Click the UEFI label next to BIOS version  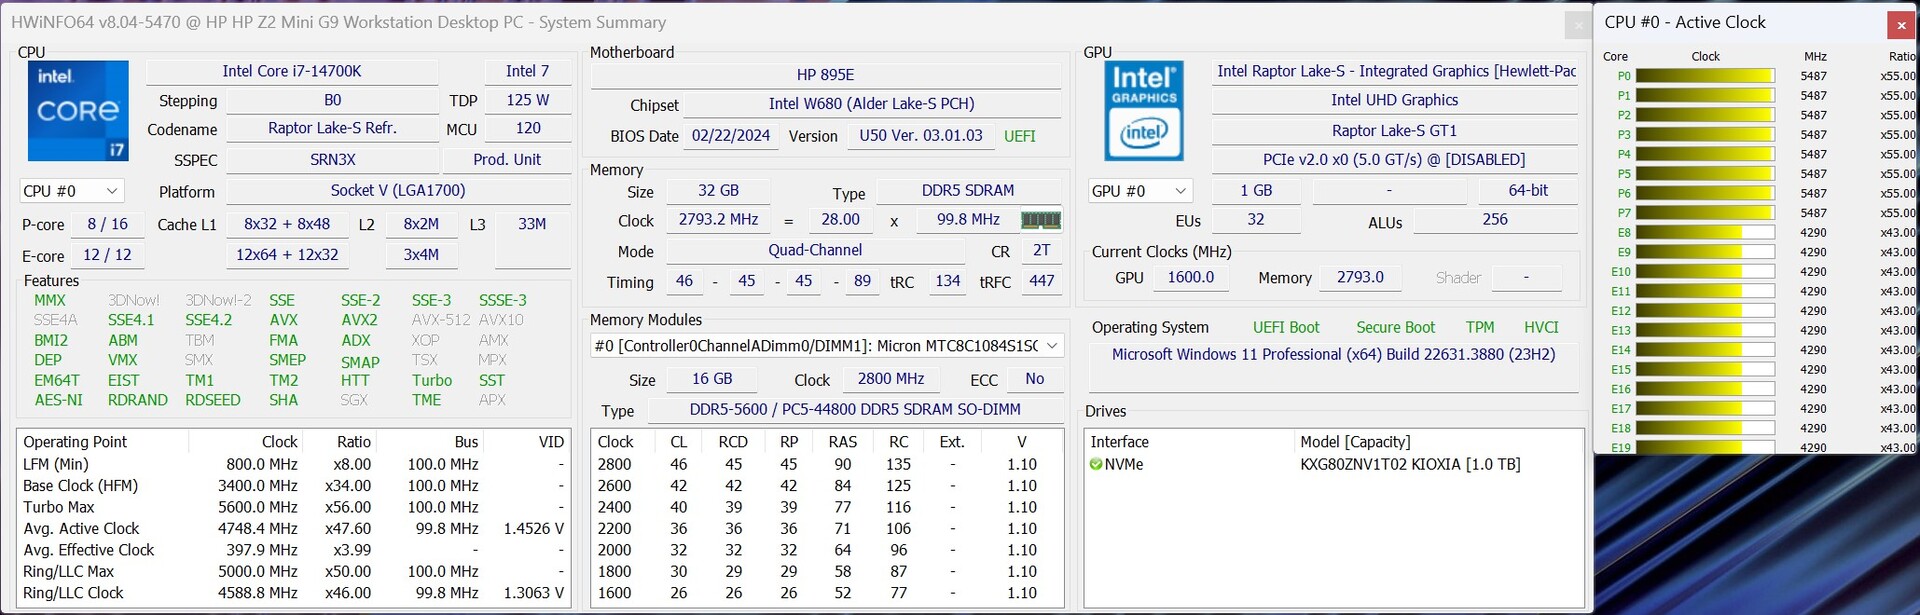point(1020,136)
